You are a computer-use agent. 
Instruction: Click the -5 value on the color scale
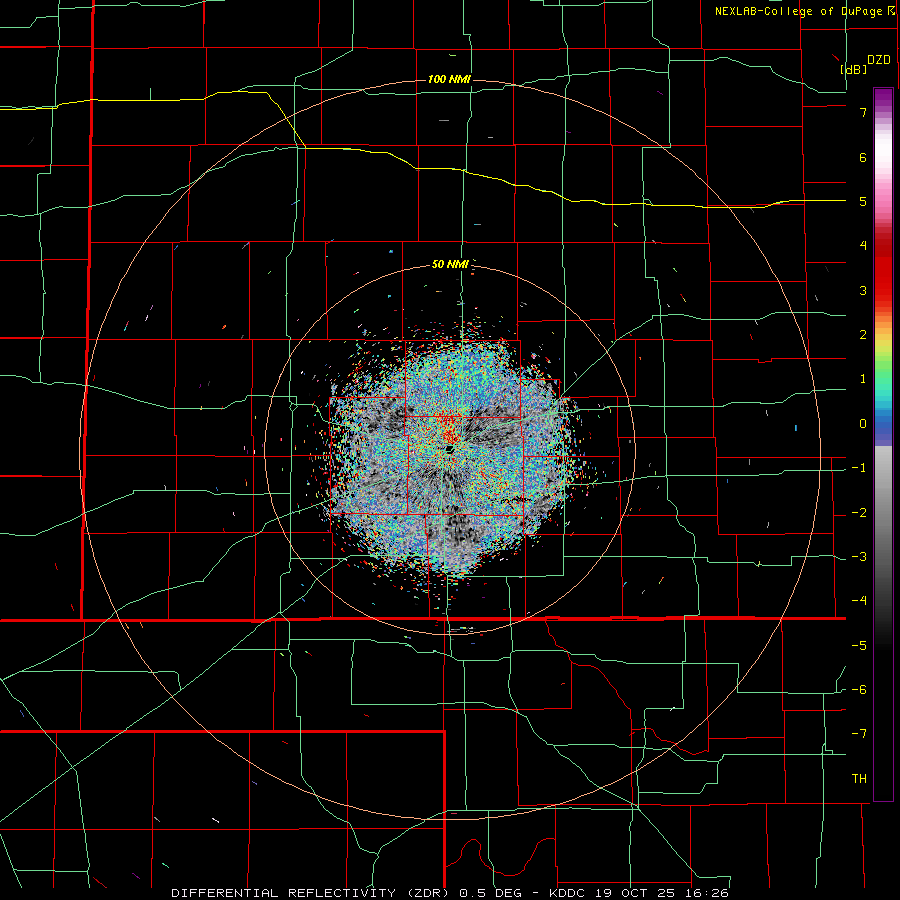click(x=859, y=646)
